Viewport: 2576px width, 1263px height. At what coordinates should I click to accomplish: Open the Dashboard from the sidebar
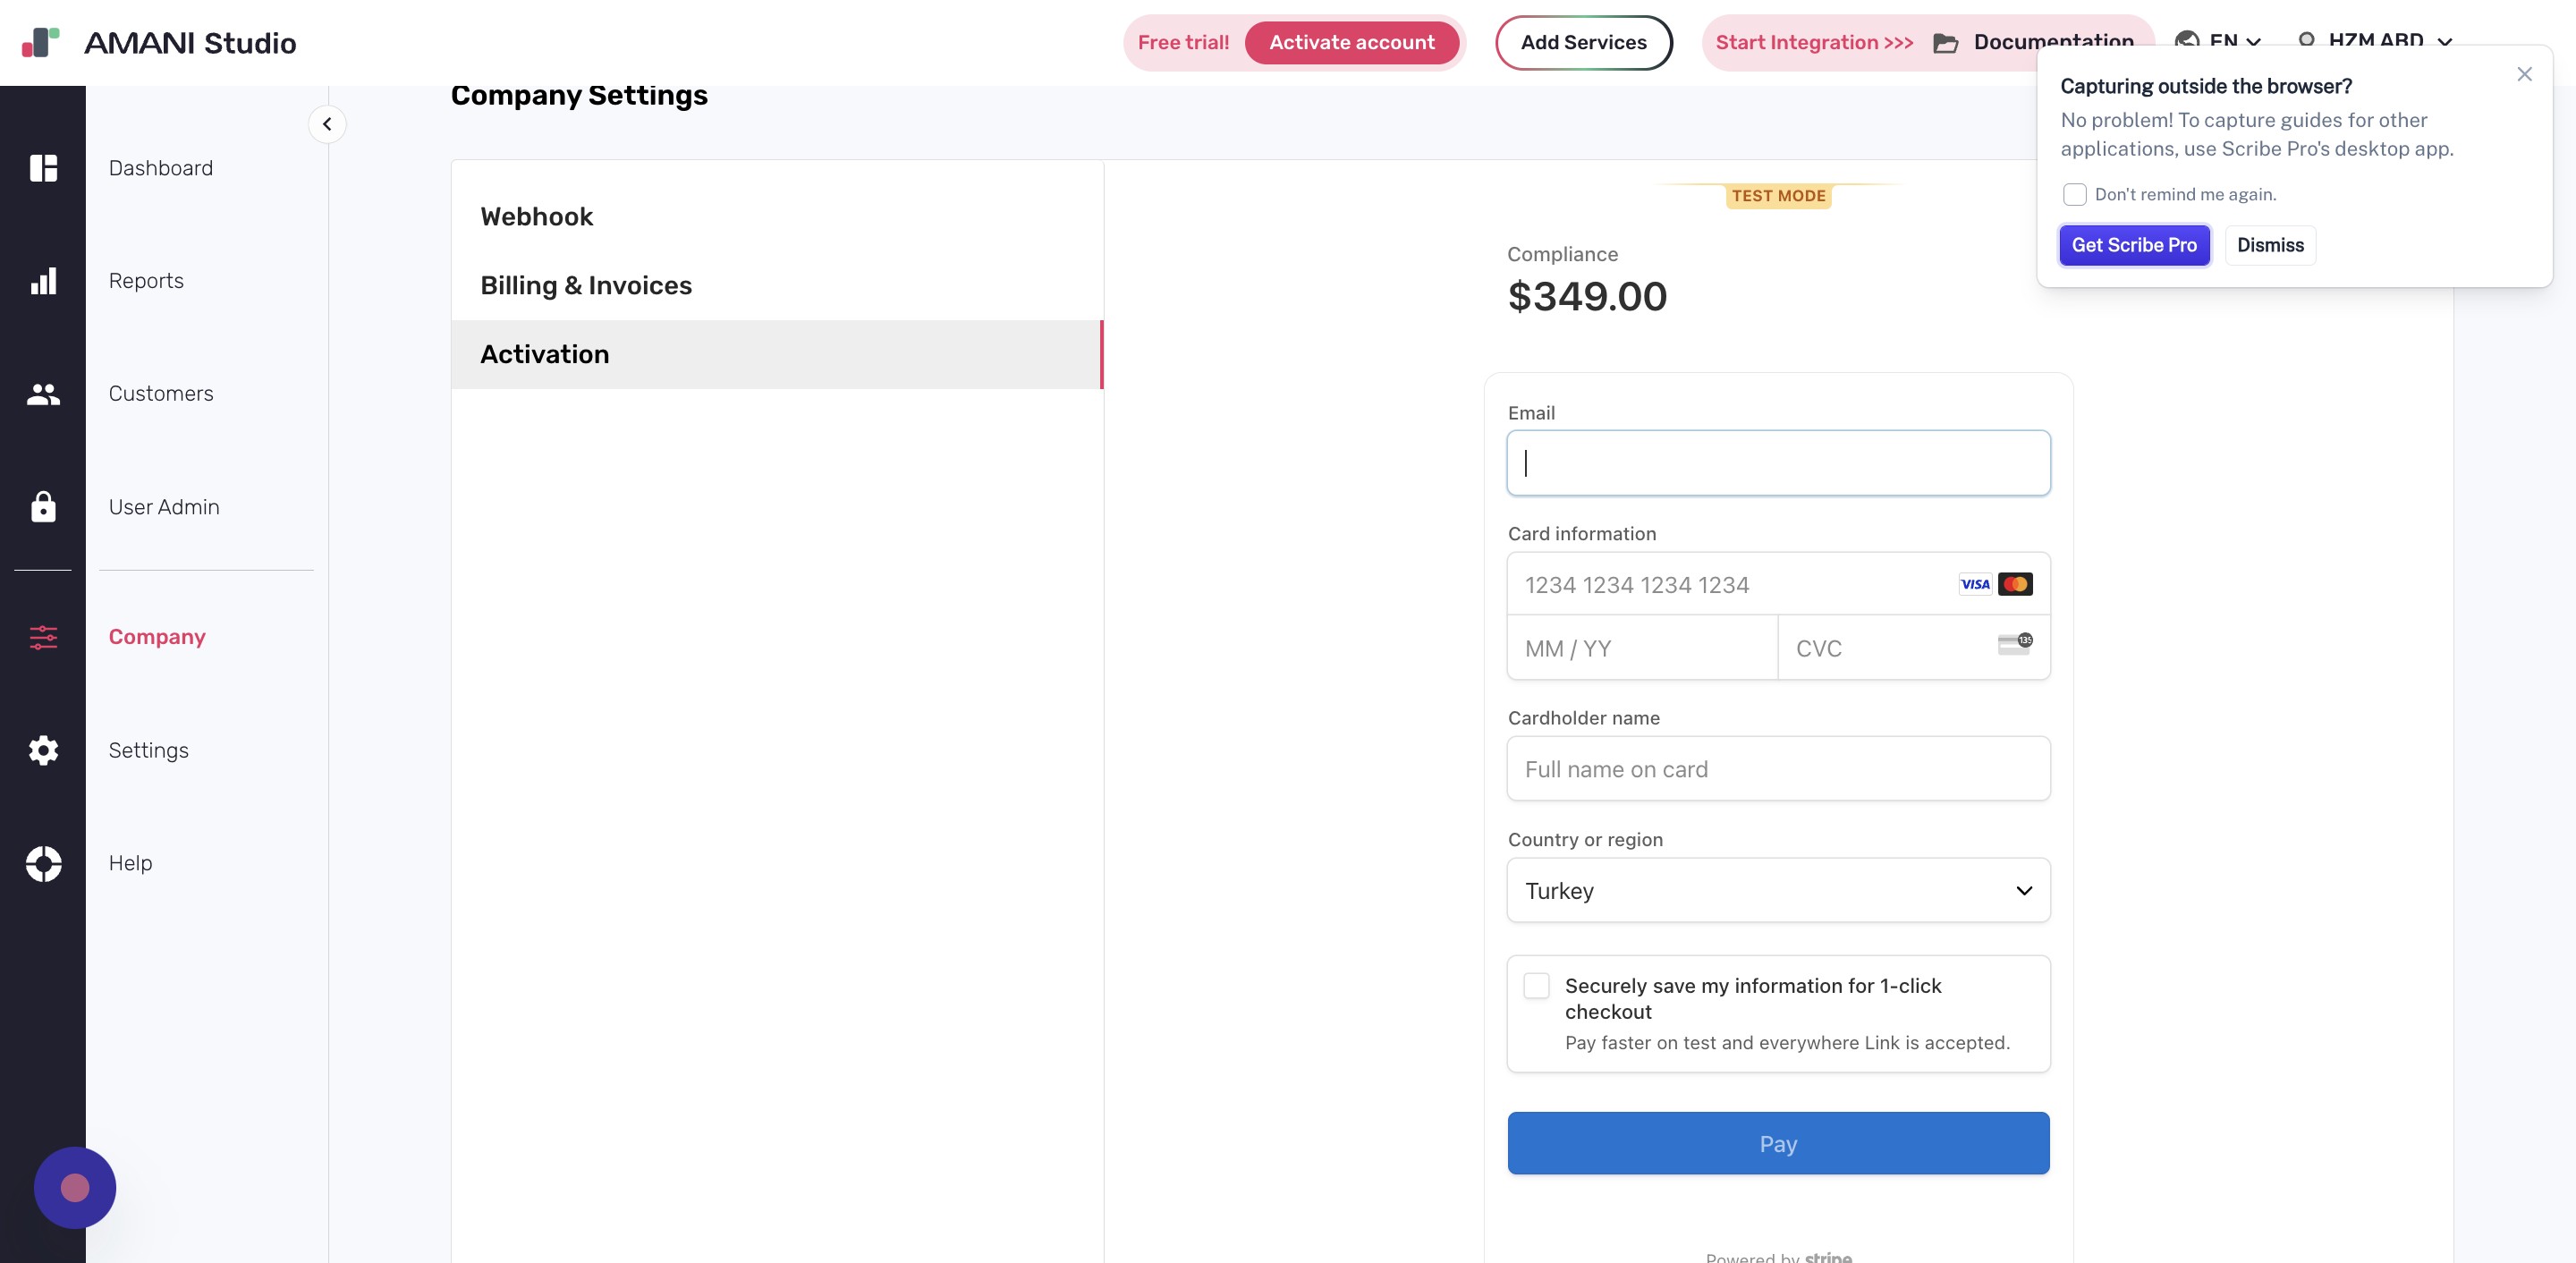44,167
